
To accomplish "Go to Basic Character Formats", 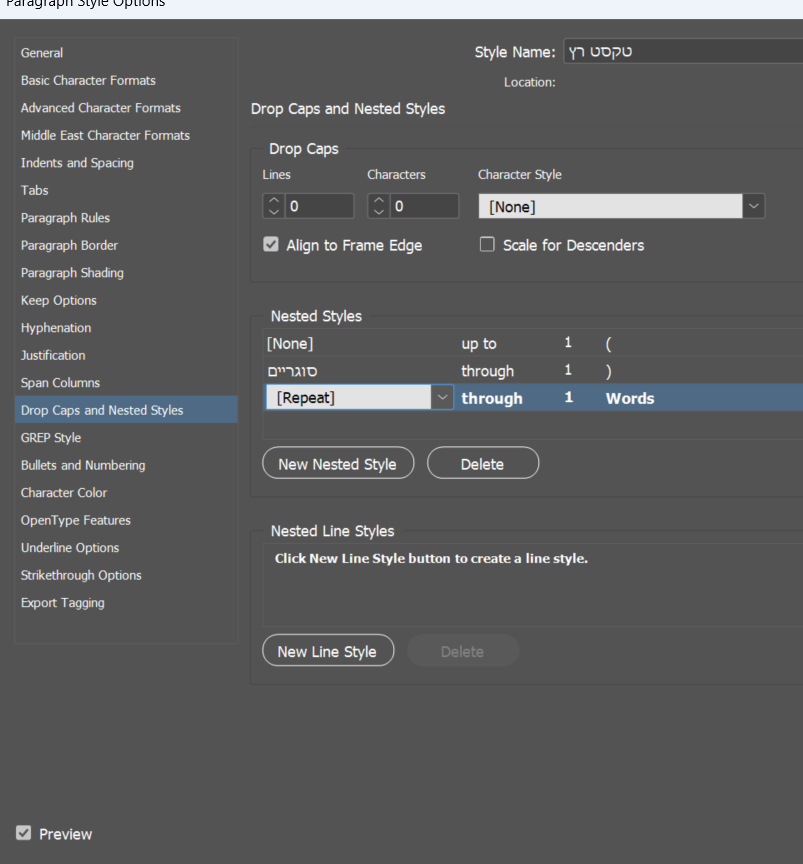I will (88, 80).
